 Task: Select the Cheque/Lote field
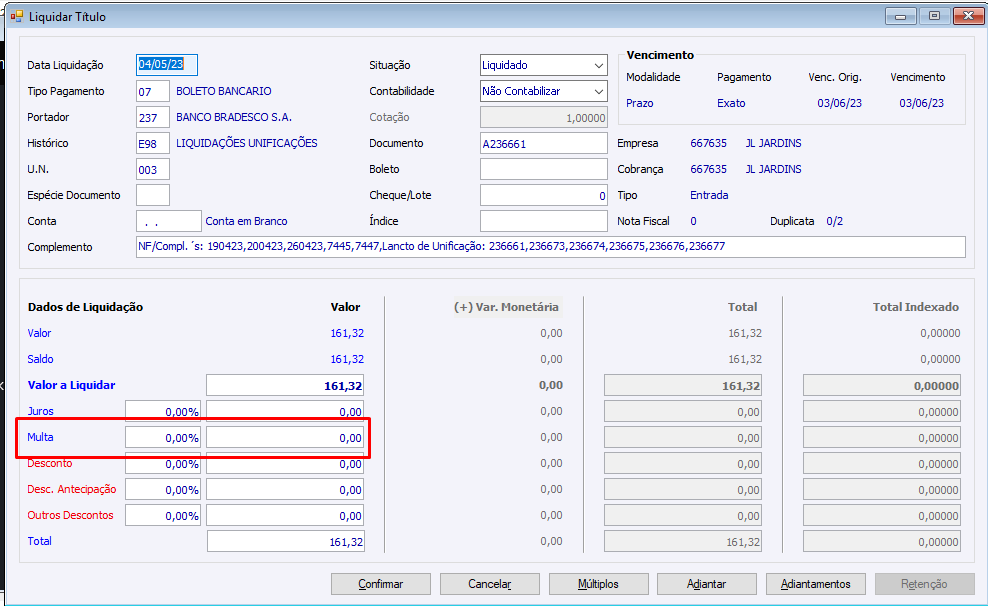[543, 196]
